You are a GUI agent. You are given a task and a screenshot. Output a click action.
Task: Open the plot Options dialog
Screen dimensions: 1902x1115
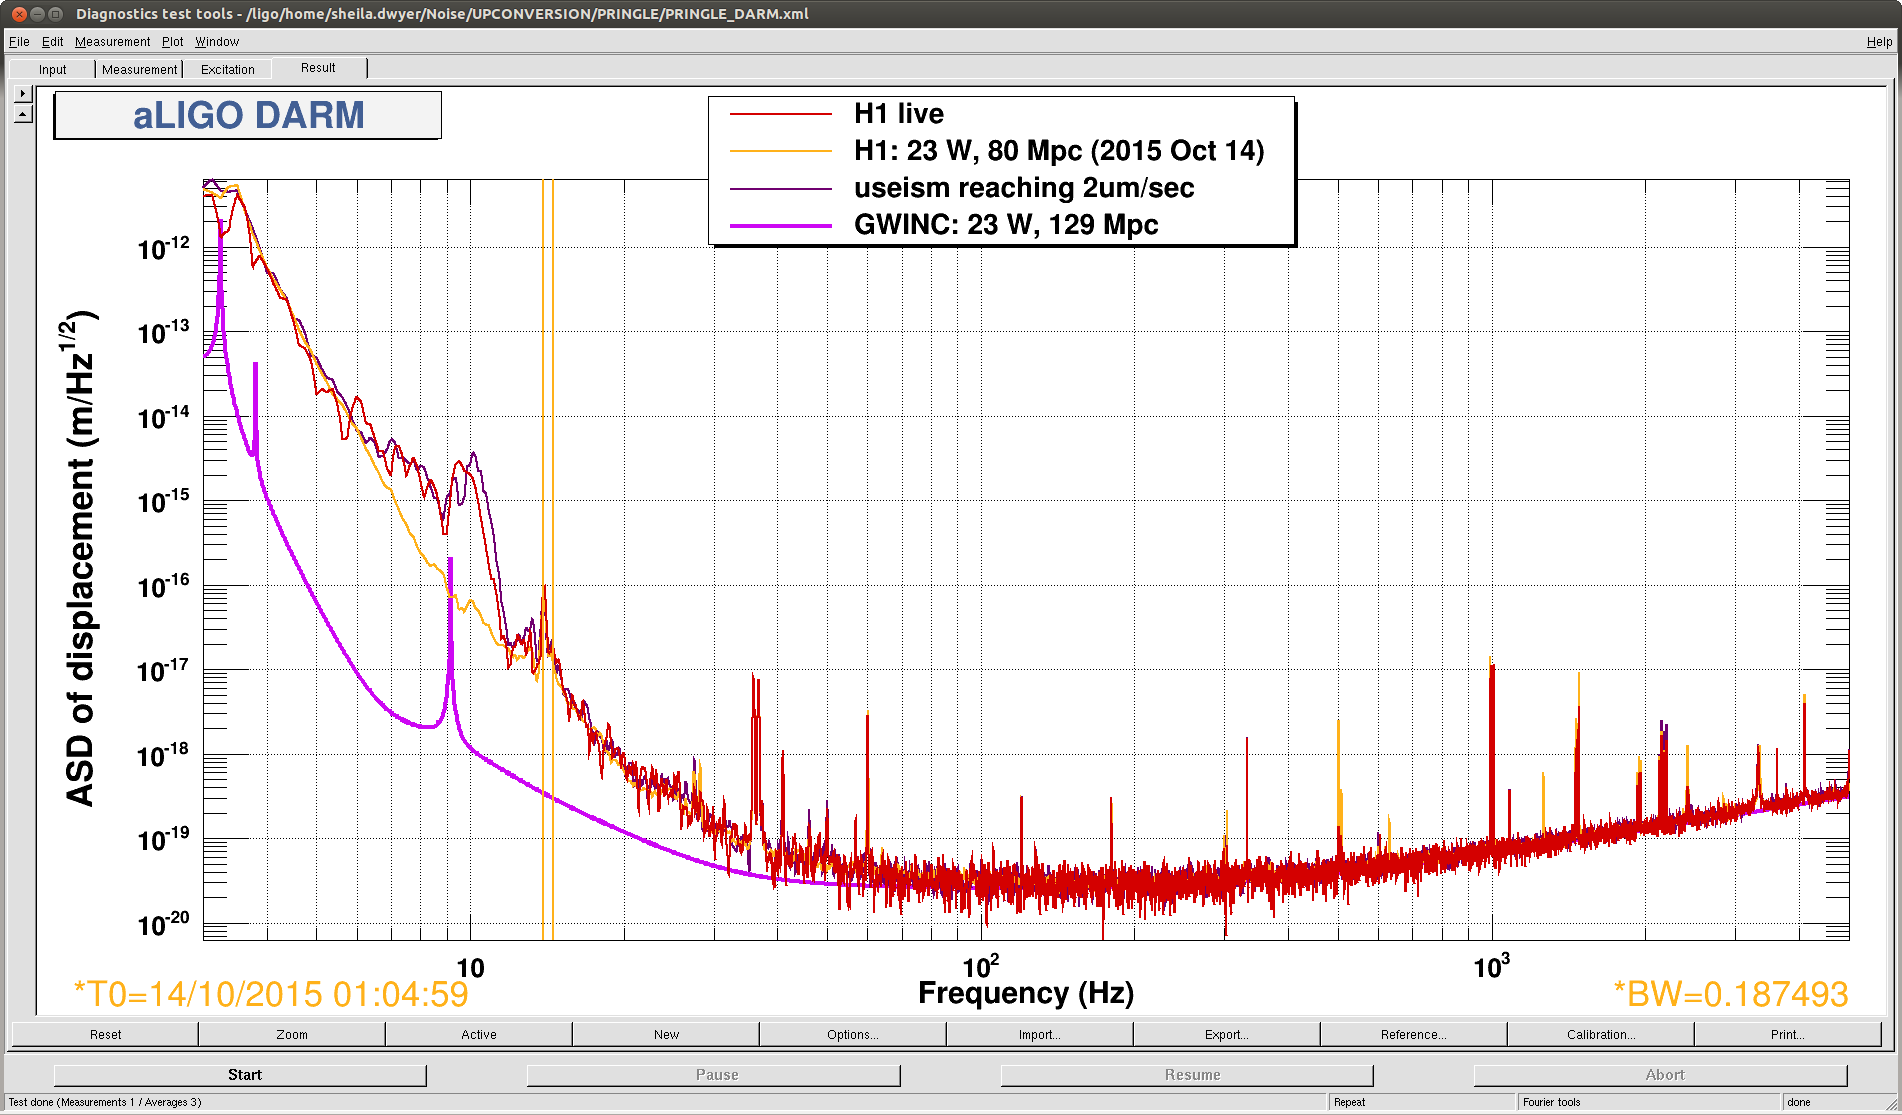pyautogui.click(x=852, y=1034)
